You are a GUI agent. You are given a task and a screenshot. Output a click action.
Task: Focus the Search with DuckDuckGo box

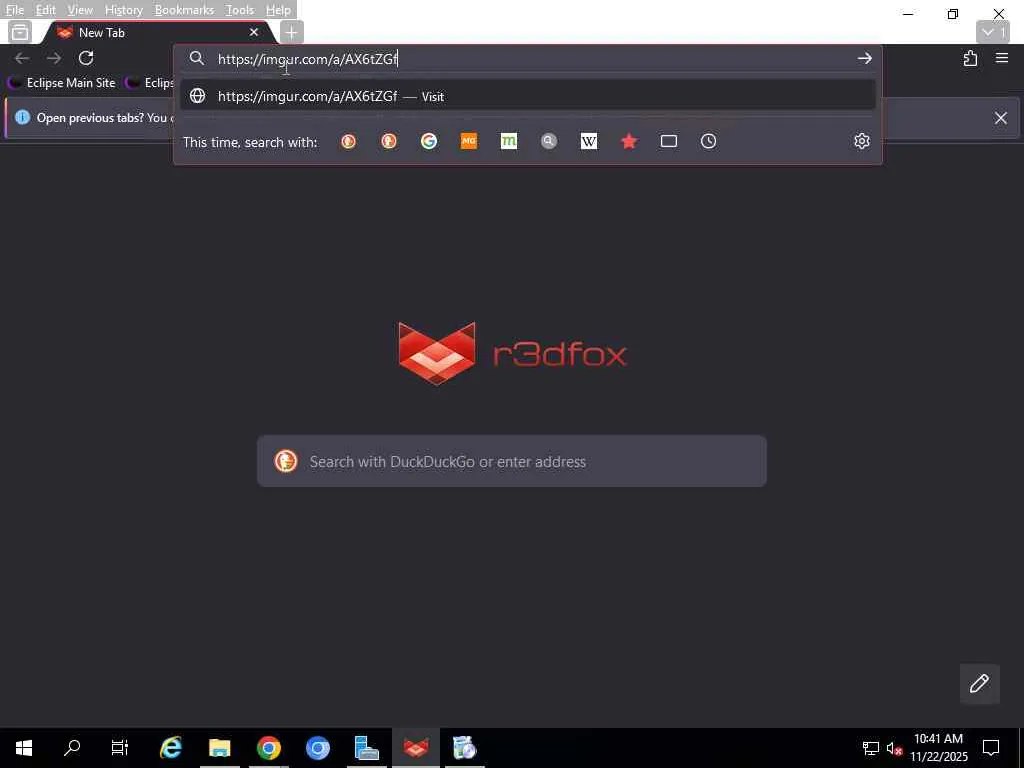(511, 461)
